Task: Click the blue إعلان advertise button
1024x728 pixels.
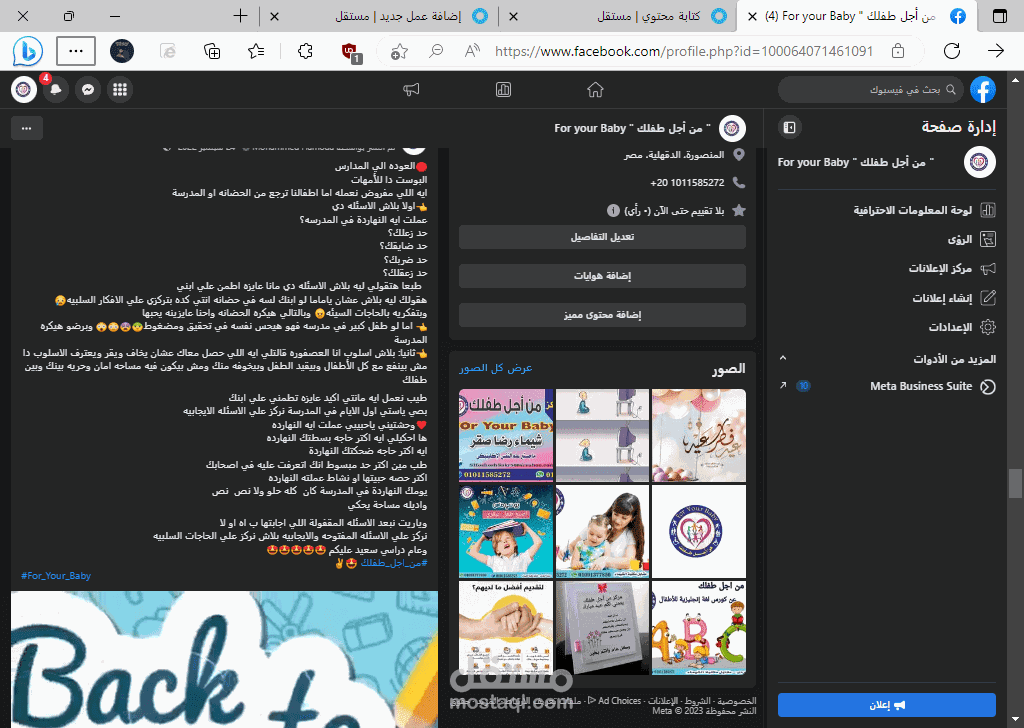Action: [x=886, y=705]
